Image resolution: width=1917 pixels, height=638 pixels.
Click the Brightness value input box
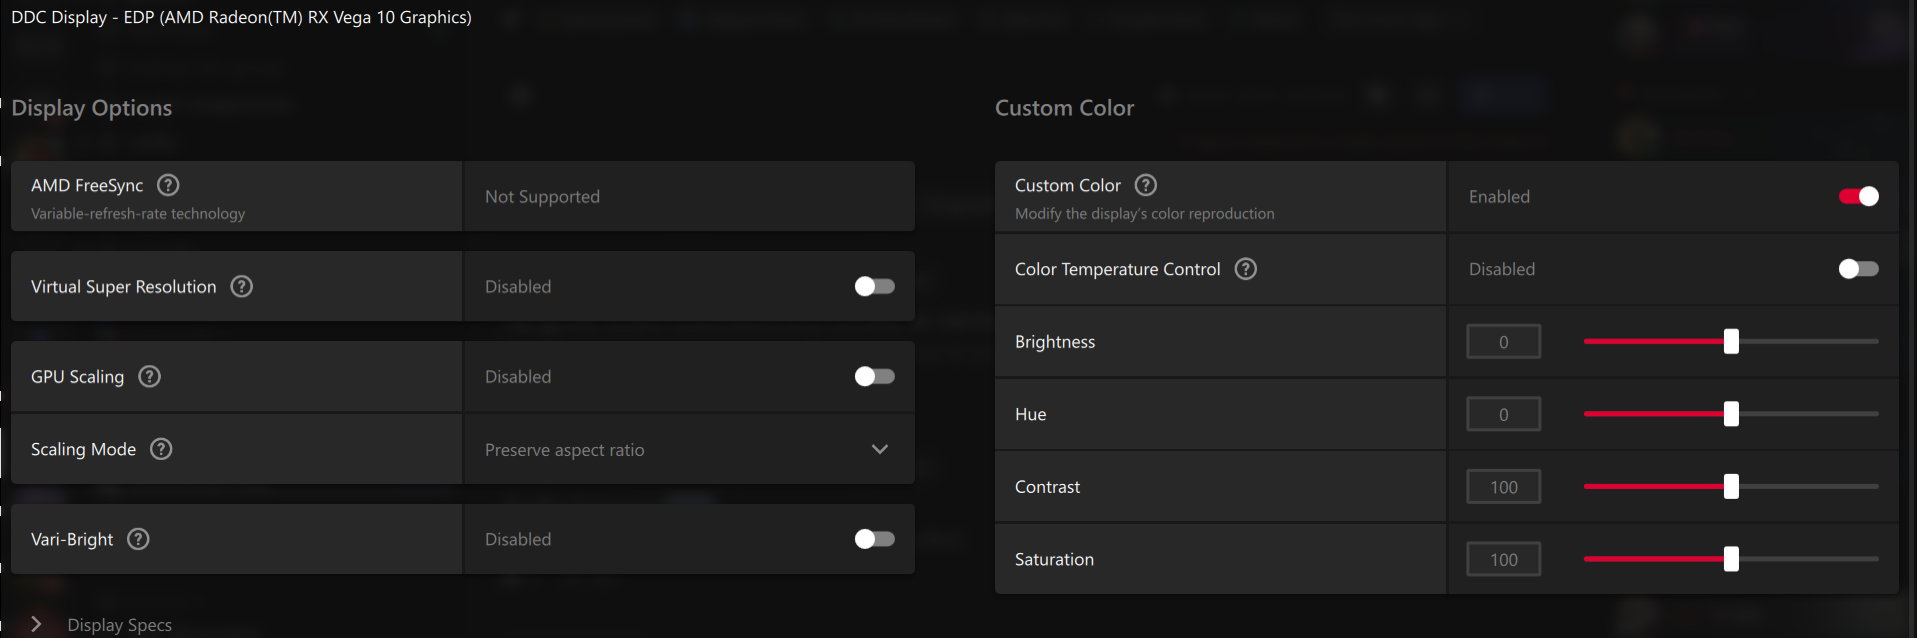click(1503, 342)
